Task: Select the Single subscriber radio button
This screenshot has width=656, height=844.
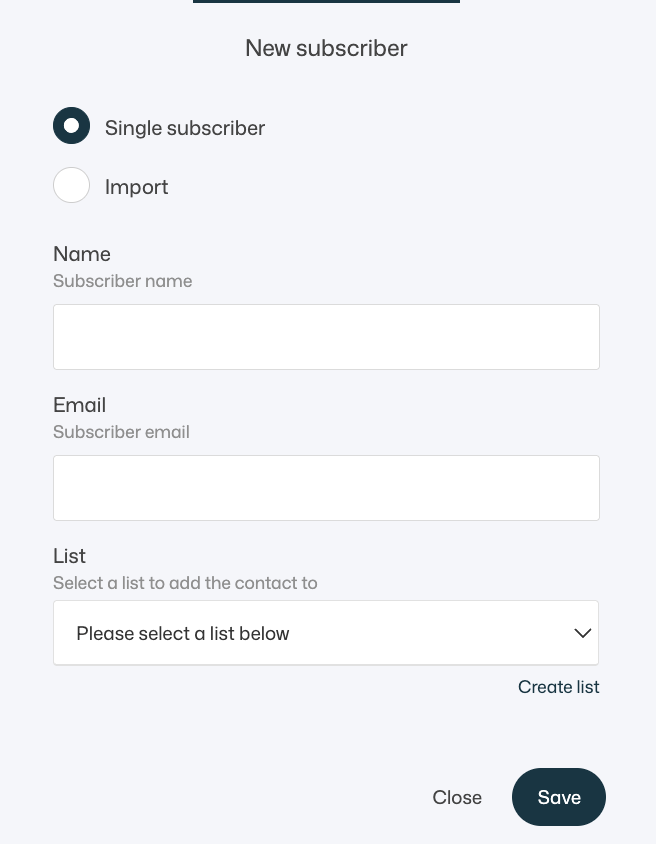Action: tap(71, 125)
